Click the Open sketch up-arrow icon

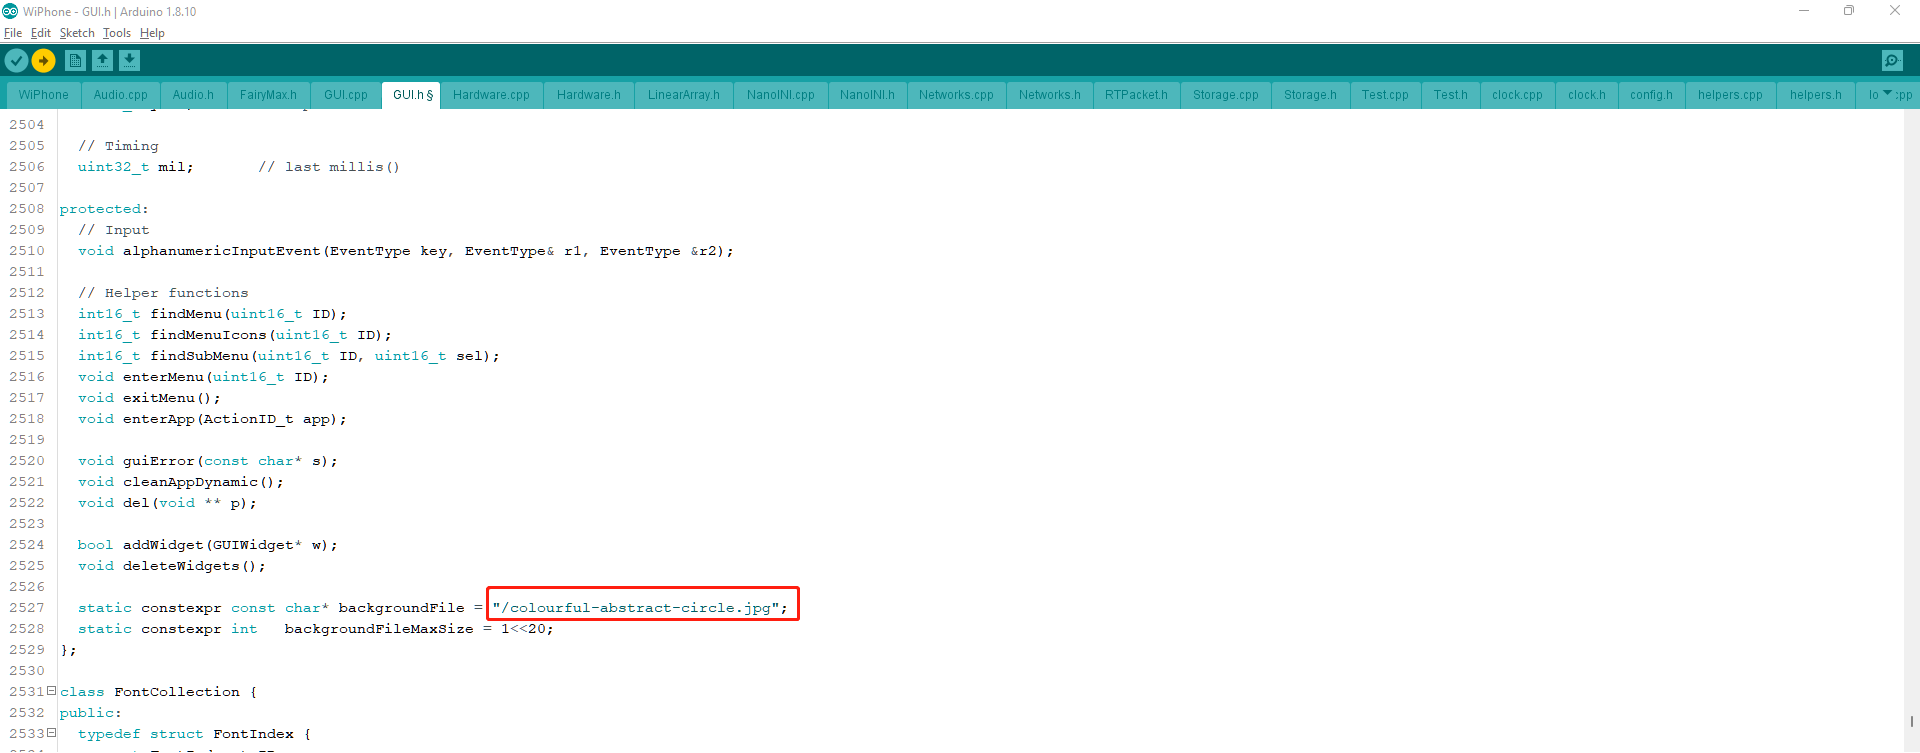coord(102,61)
